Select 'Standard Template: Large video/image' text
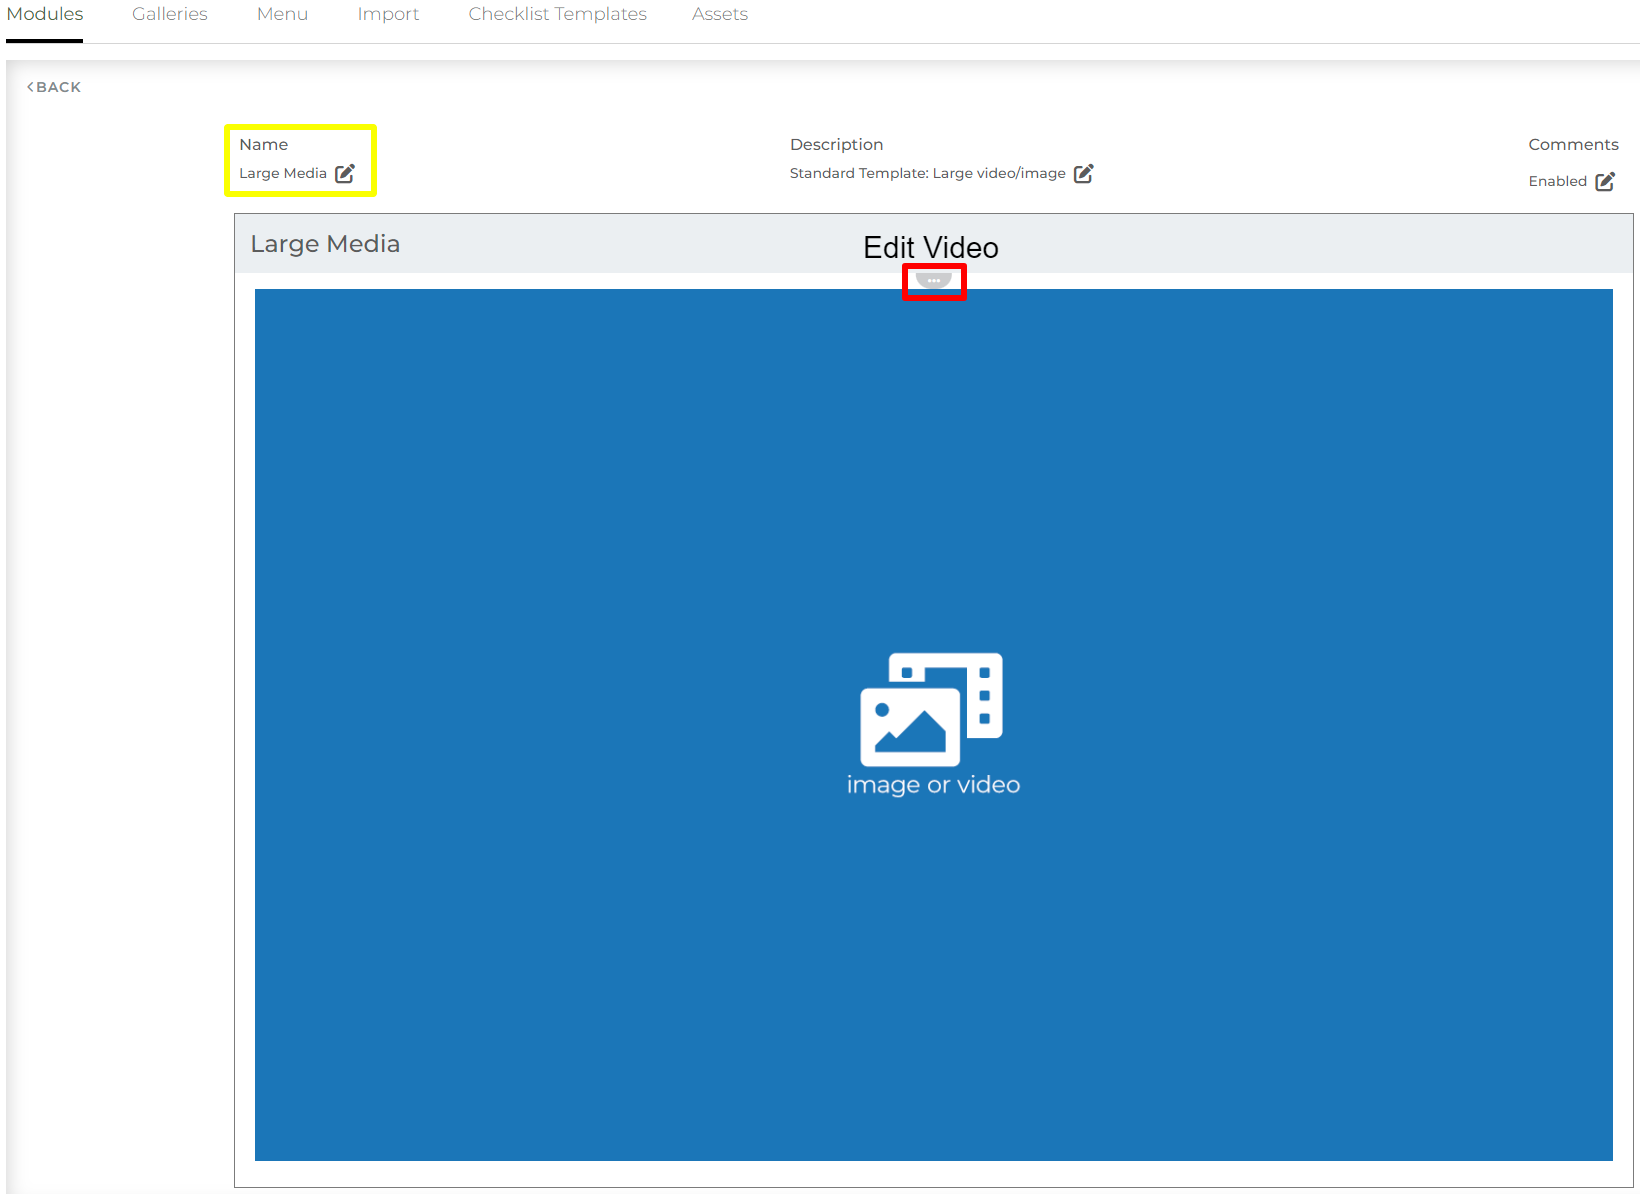 tap(927, 173)
